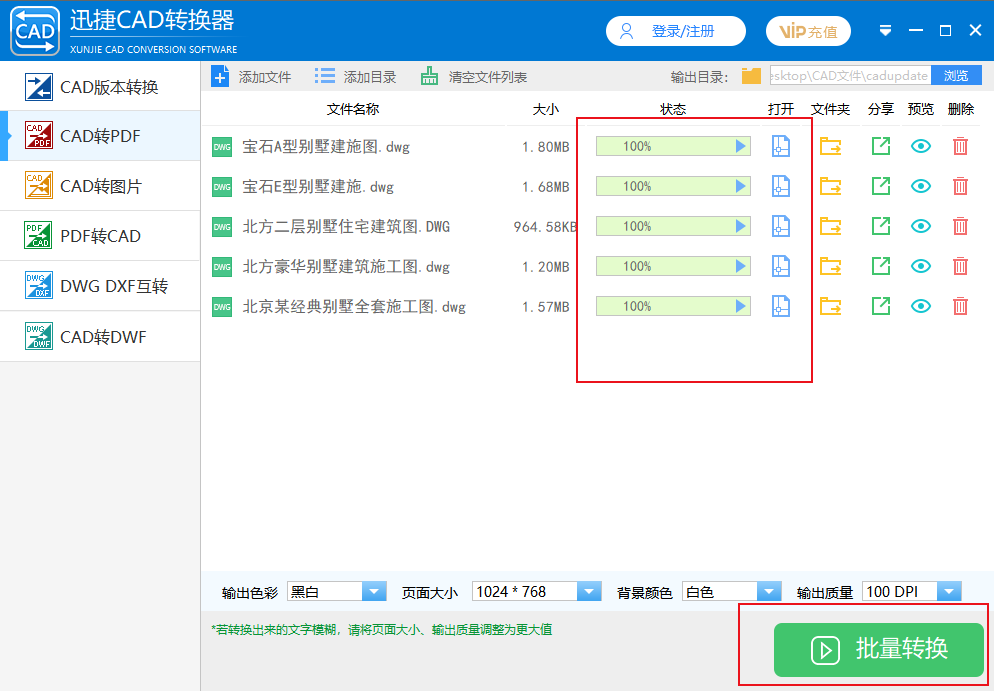Preview 宝石A型别墅建施图.dwg with eye icon
The image size is (994, 691).
[x=920, y=146]
